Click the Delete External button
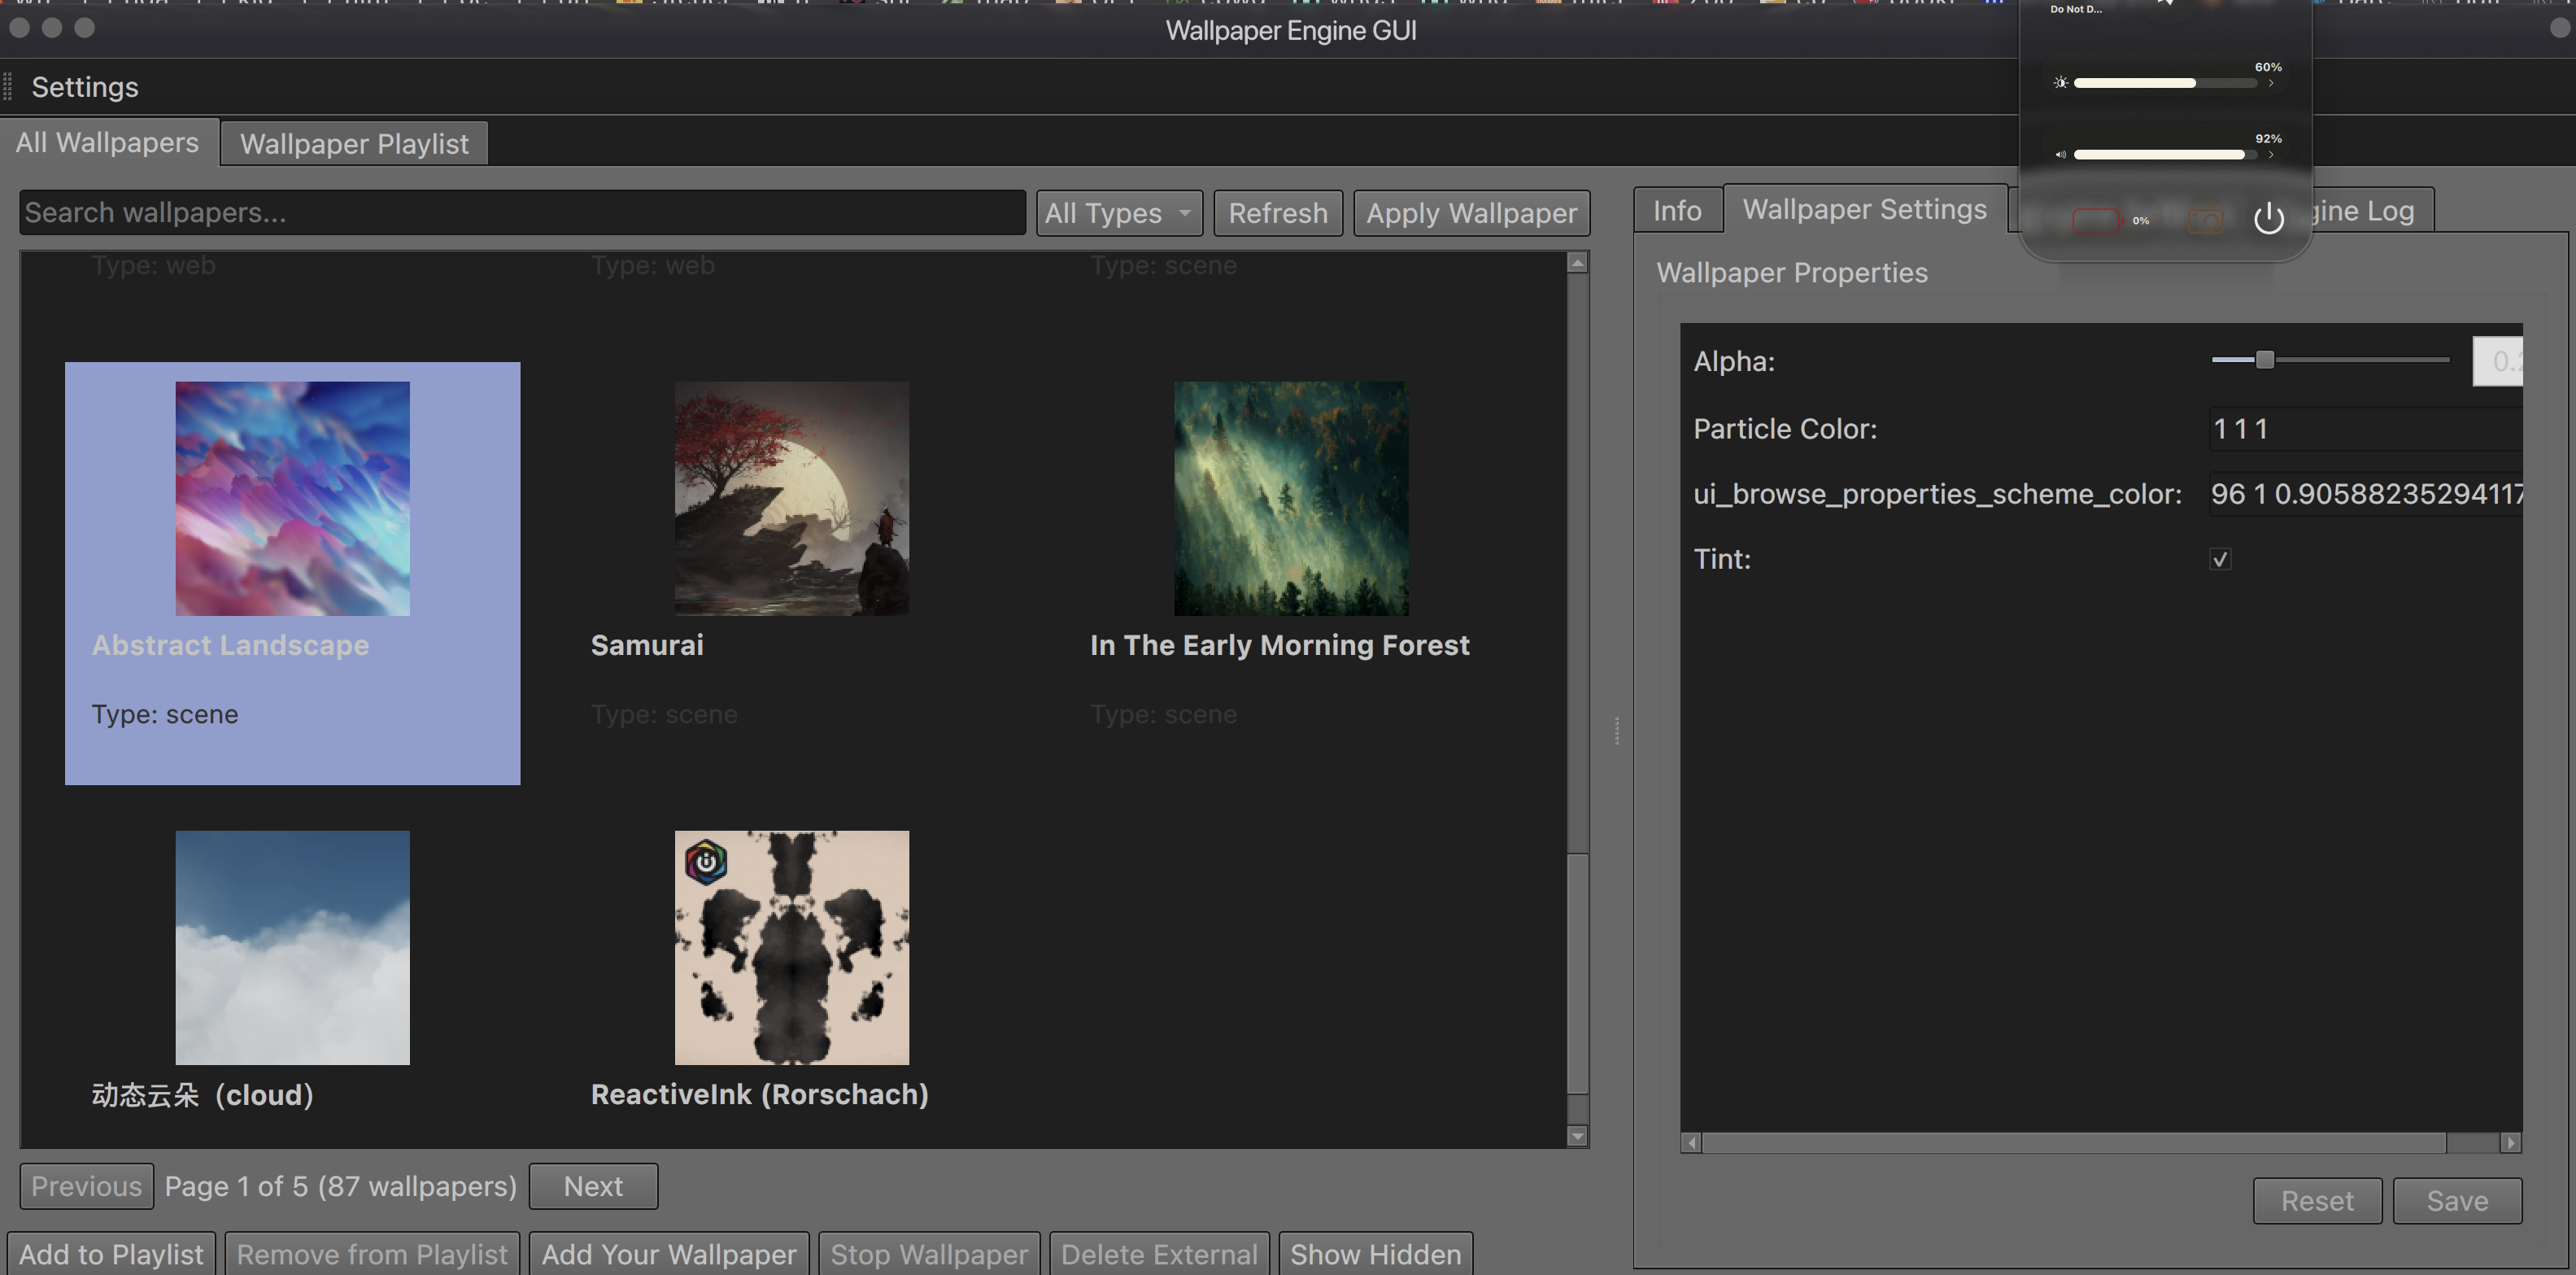The height and width of the screenshot is (1275, 2576). point(1159,1254)
